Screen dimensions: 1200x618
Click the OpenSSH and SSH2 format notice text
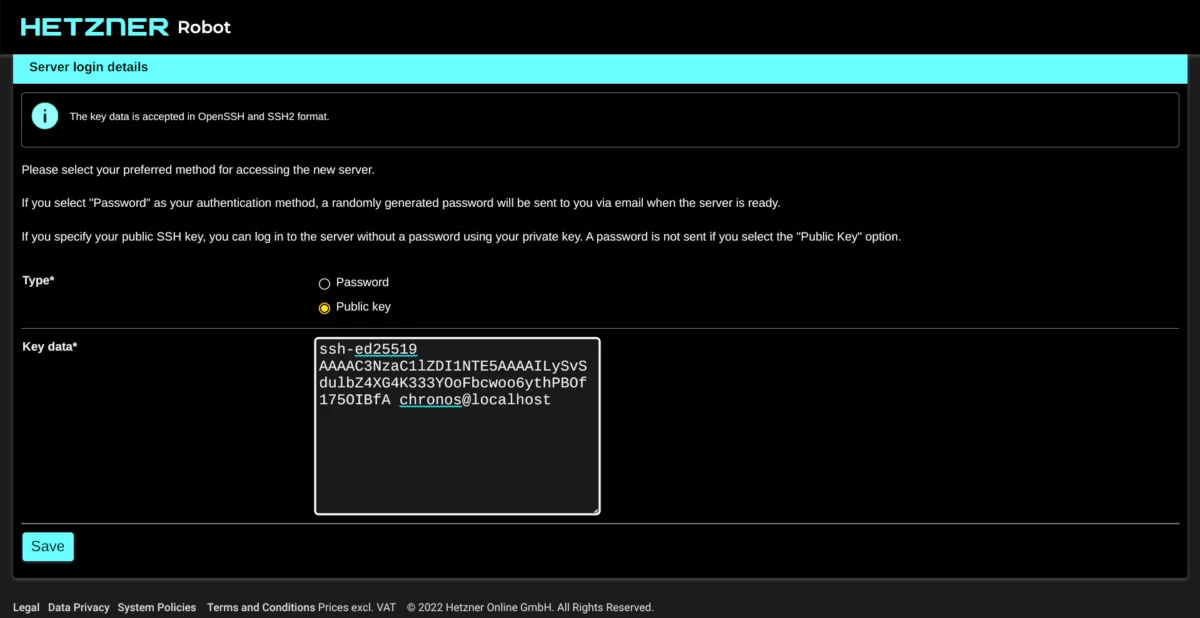point(199,117)
